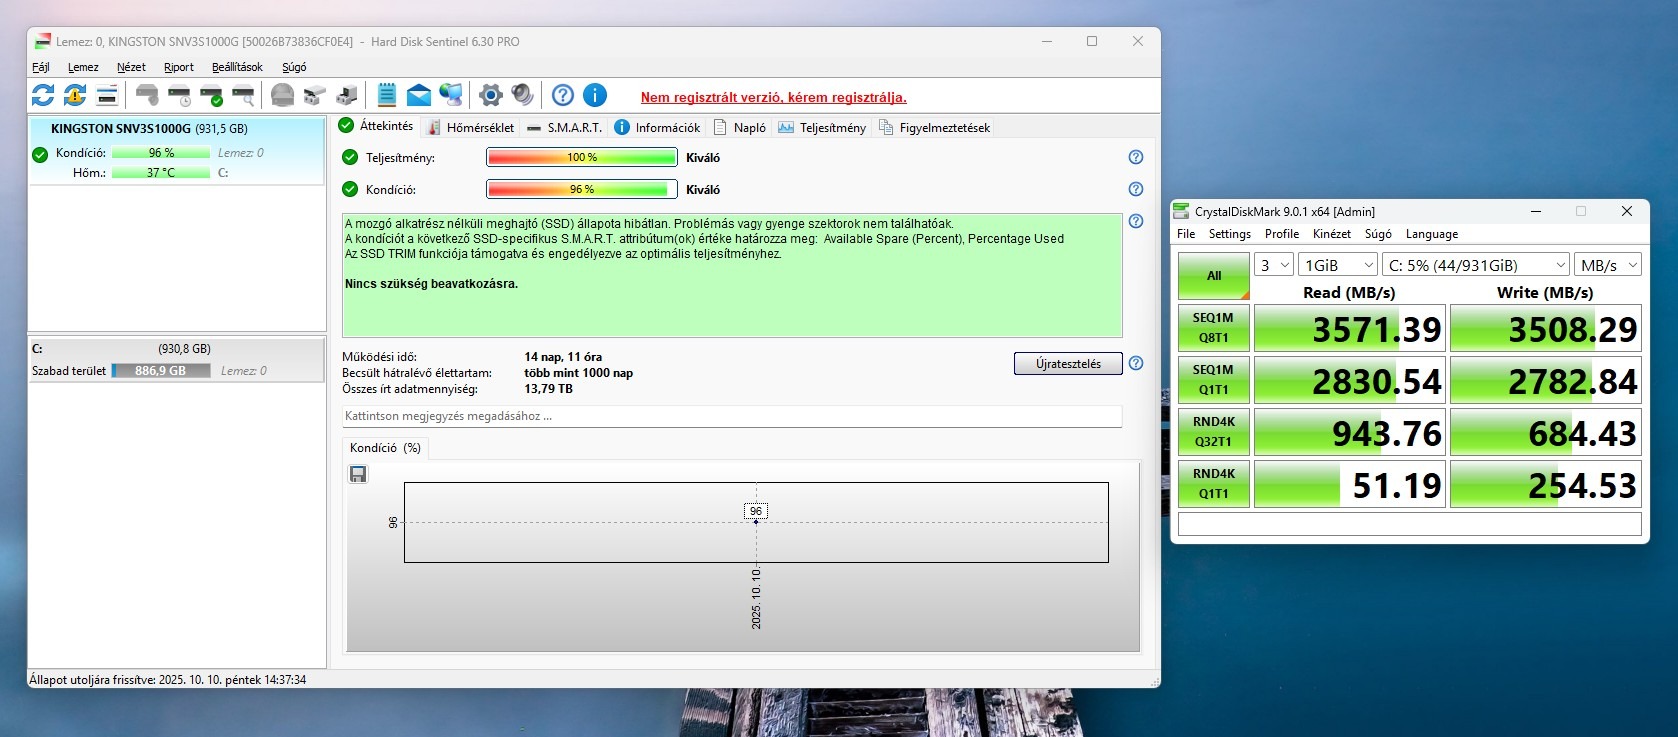Click the Hard Disk Sentinel title bar icon
This screenshot has width=1678, height=737.
[42, 42]
